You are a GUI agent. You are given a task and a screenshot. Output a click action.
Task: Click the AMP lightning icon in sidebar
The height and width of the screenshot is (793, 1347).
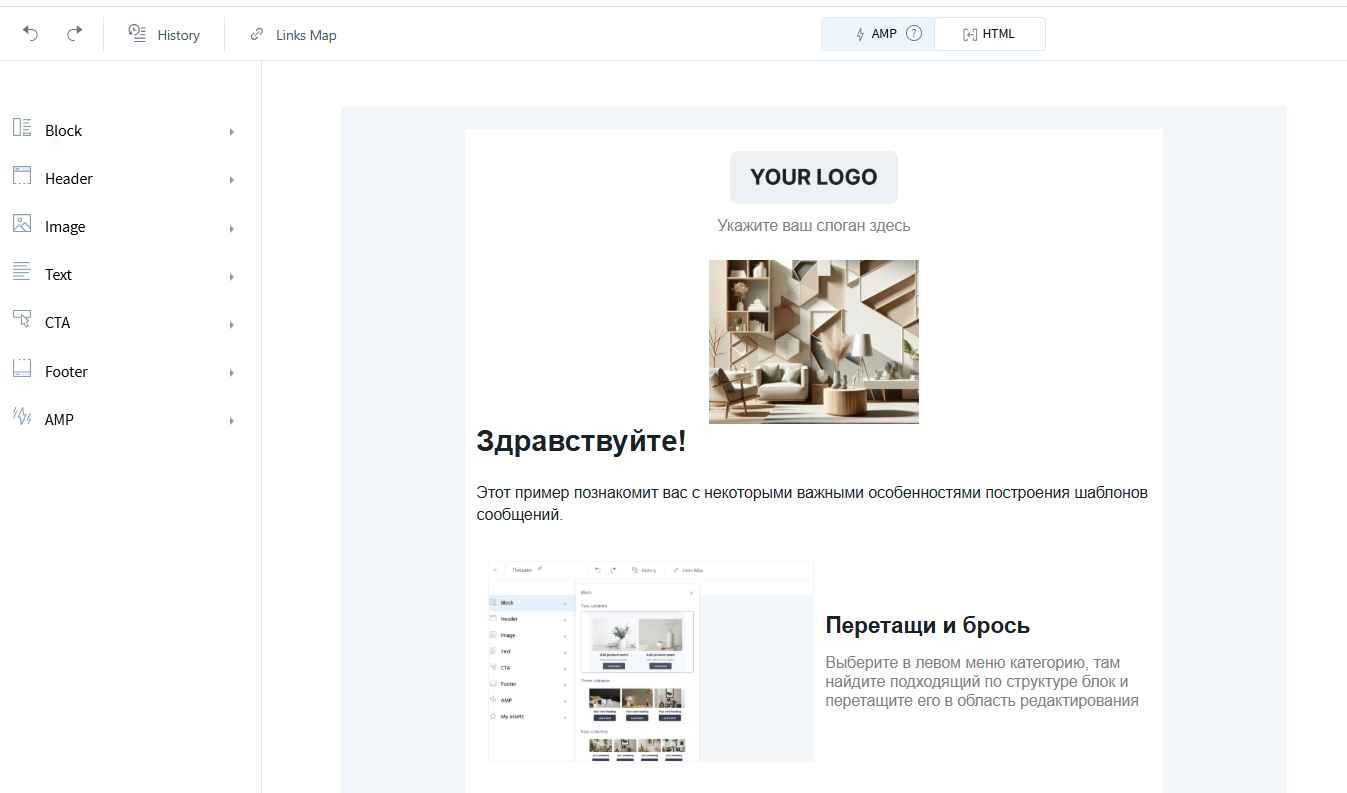tap(22, 417)
